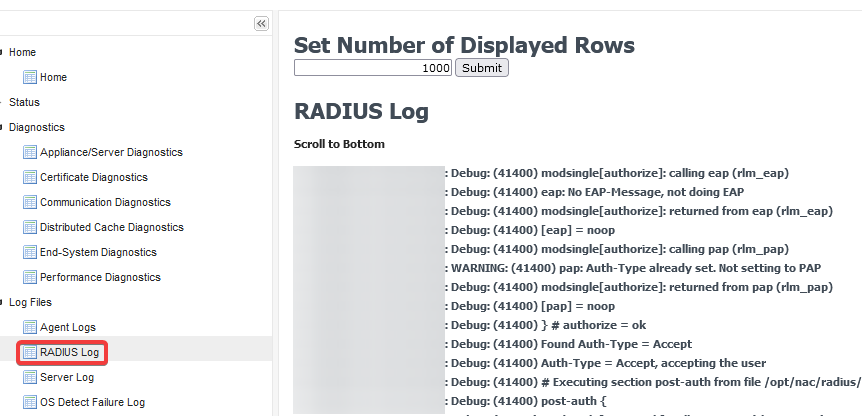Select the Home parent tree node
The image size is (862, 416).
click(x=22, y=52)
